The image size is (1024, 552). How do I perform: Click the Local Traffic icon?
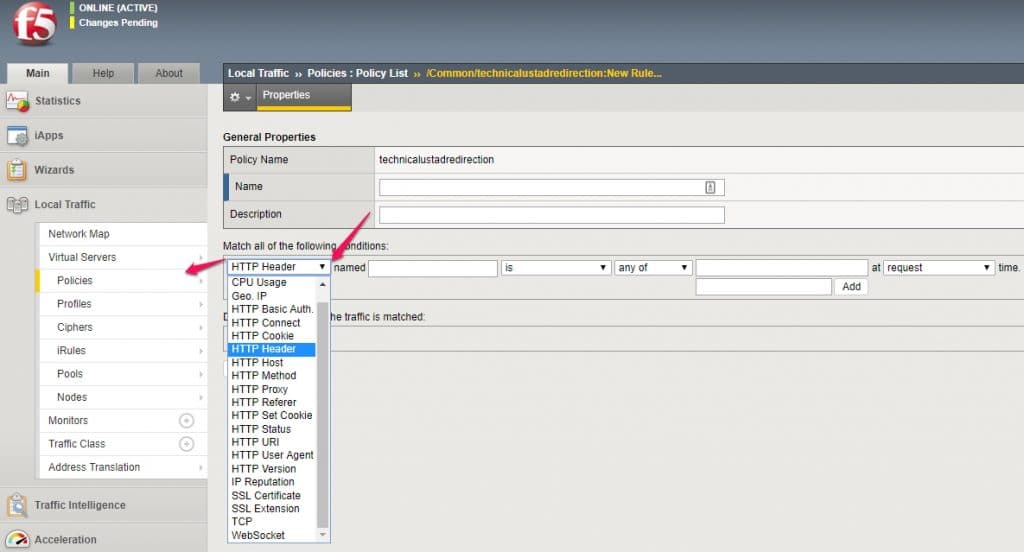pos(17,205)
